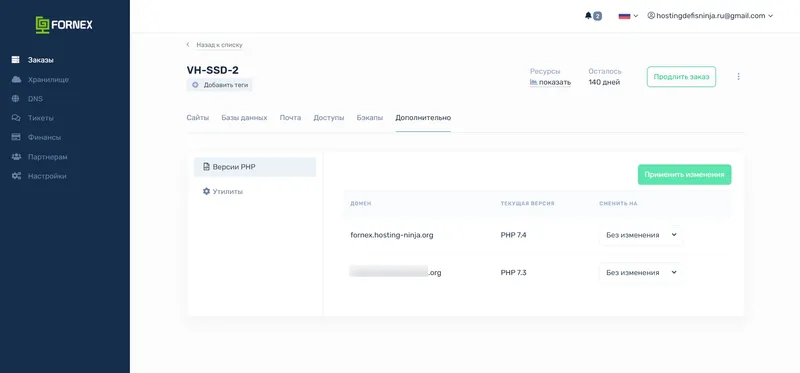Viewport: 800px width, 373px height.
Task: Click the cloud icon next to Хранилище
Action: point(16,80)
